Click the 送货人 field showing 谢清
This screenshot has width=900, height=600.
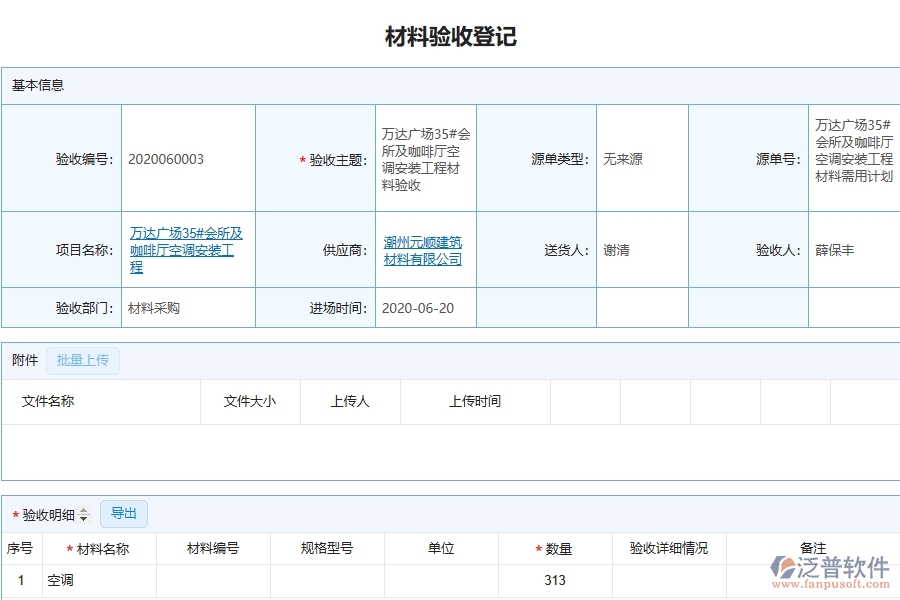[616, 250]
